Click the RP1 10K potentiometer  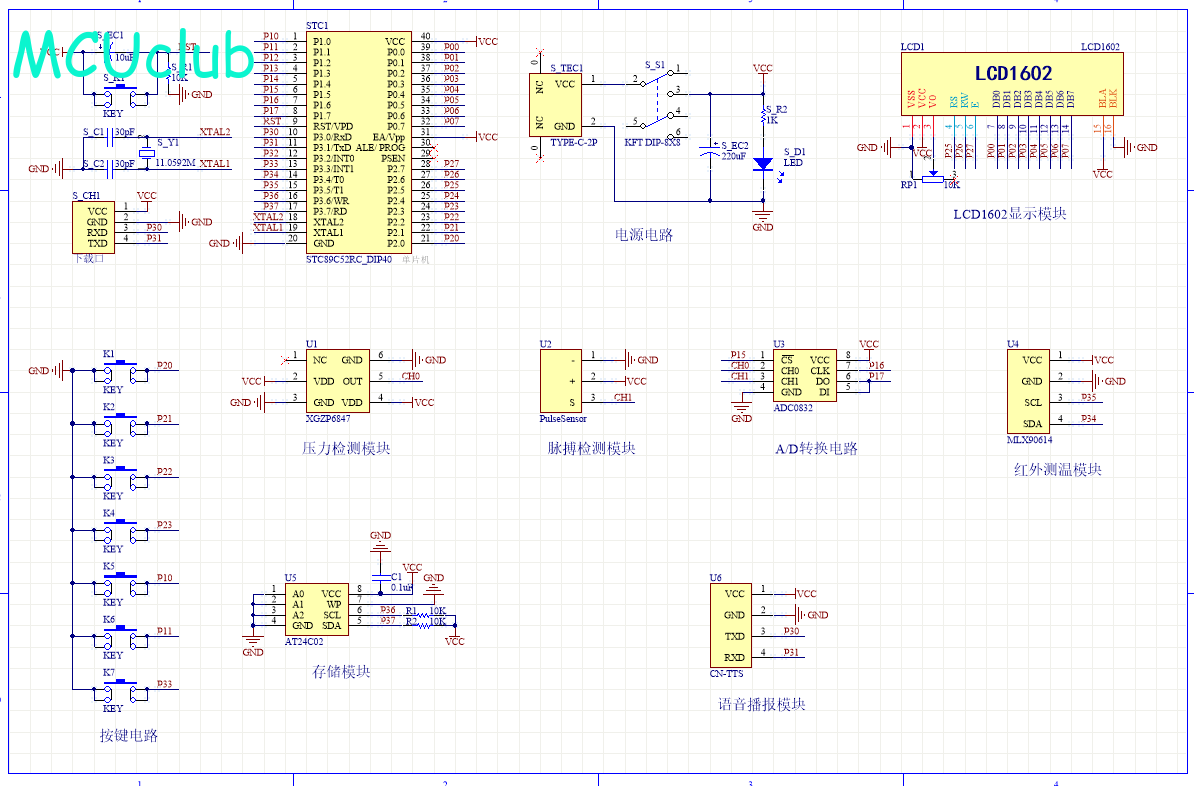933,178
